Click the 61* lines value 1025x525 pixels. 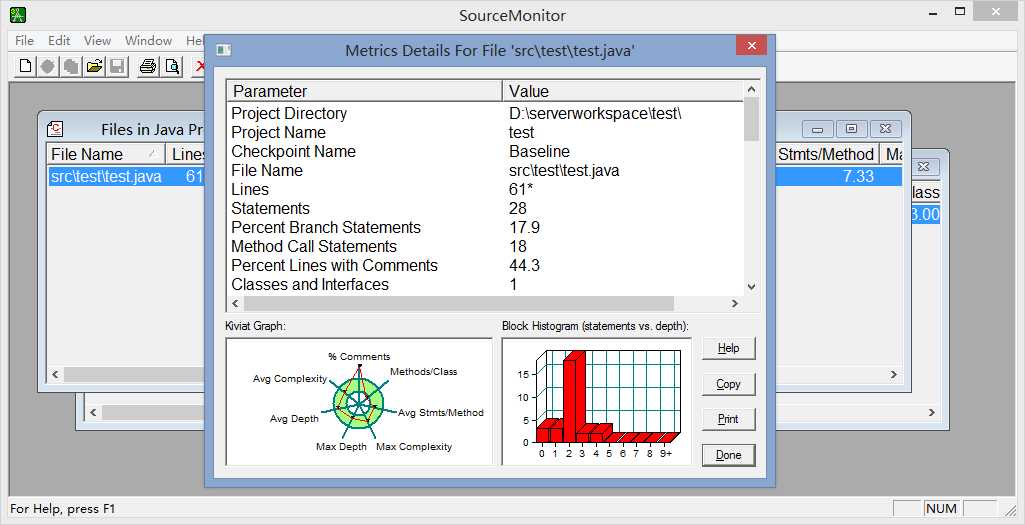click(x=521, y=189)
